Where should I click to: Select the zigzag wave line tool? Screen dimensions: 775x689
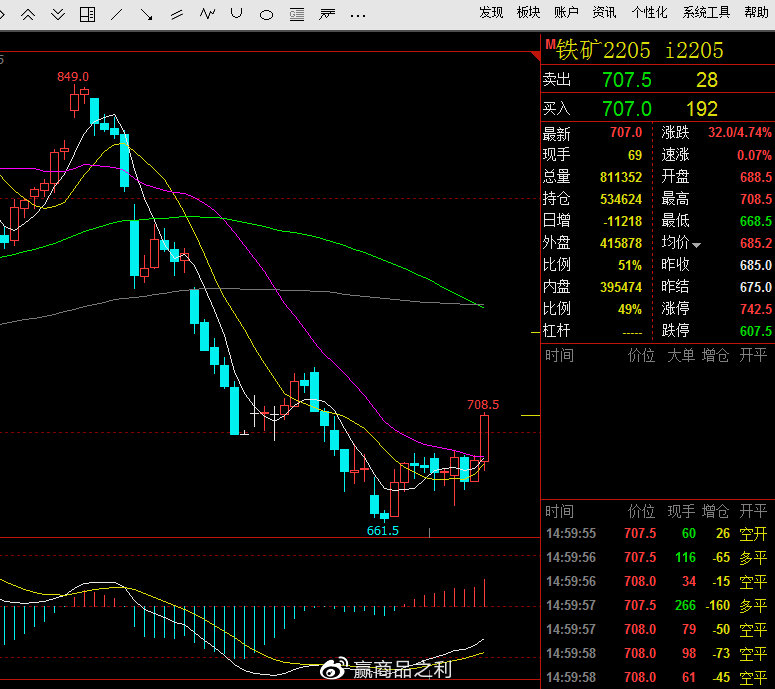[208, 14]
